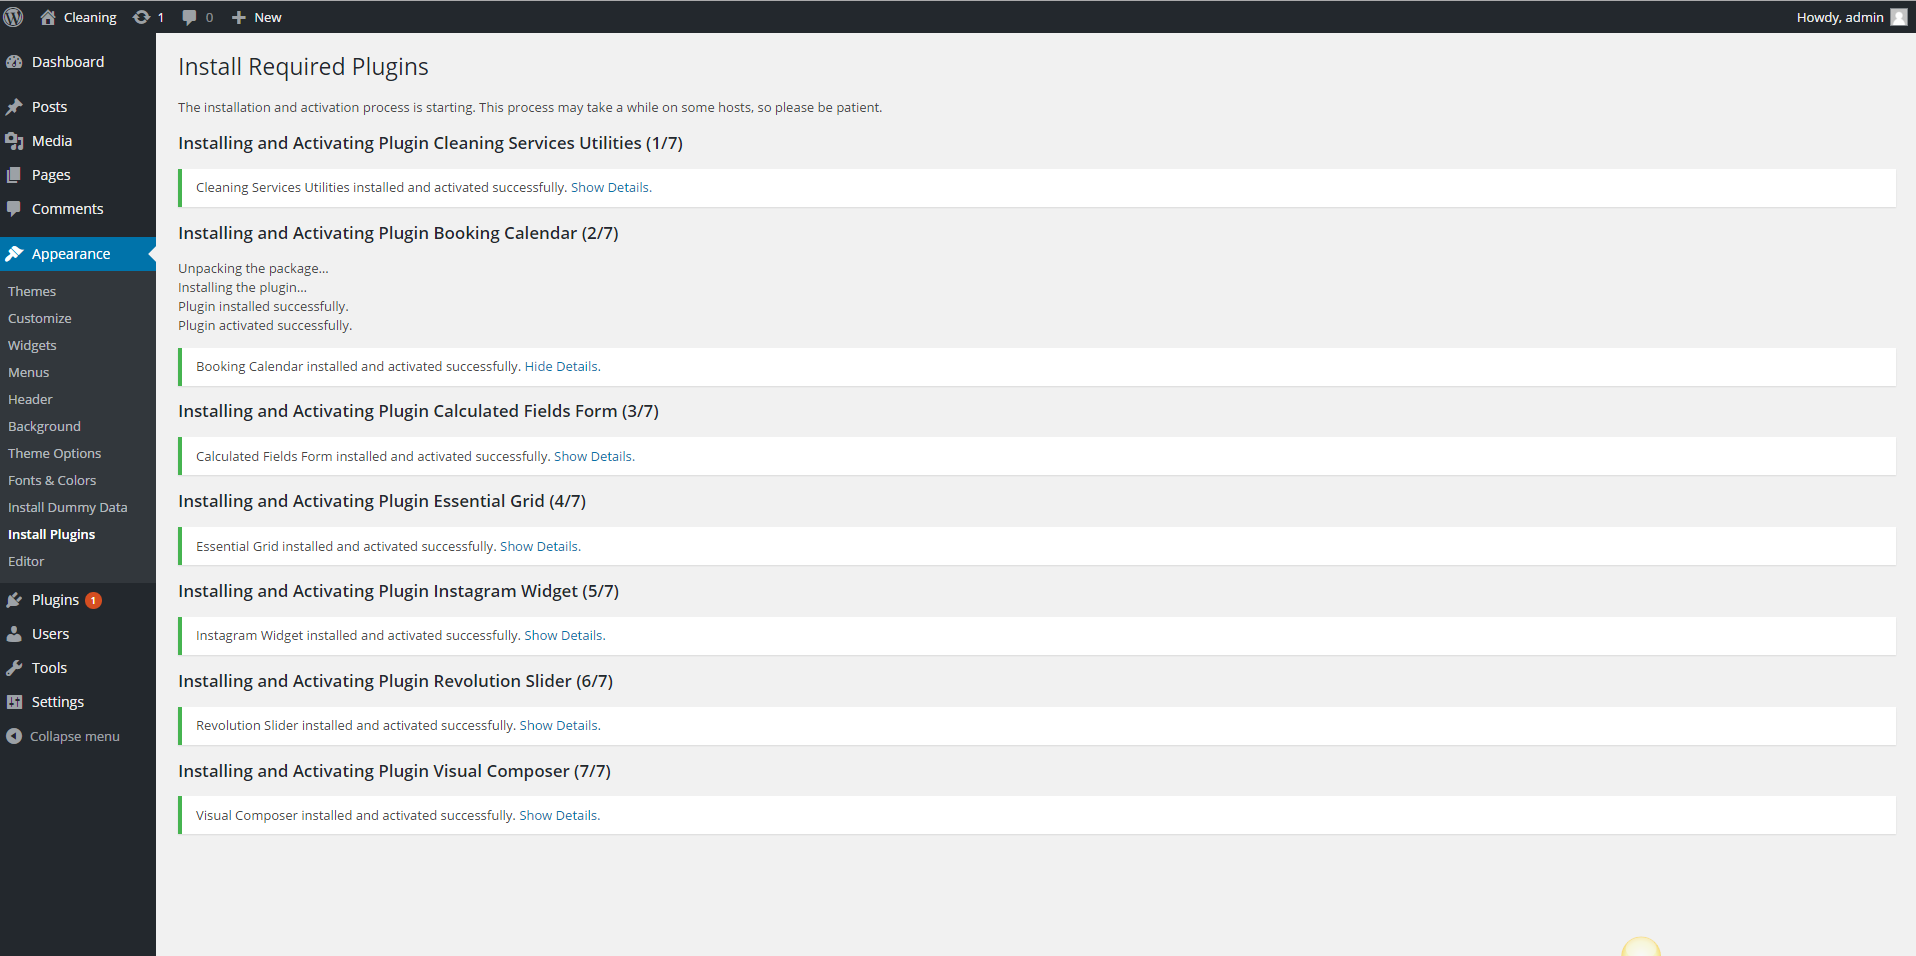Select the Appearance menu

tap(78, 254)
